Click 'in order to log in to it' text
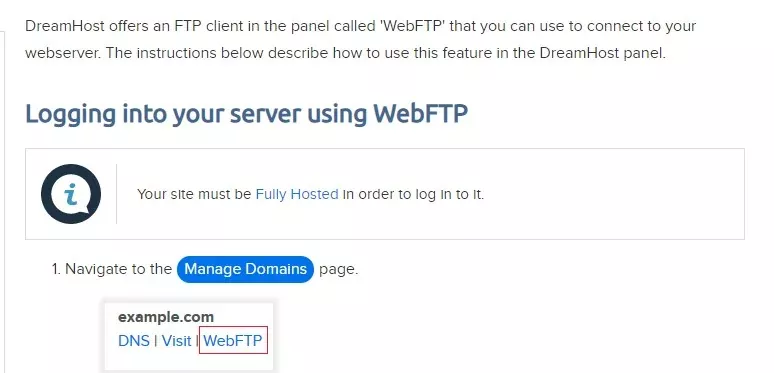Image resolution: width=774 pixels, height=373 pixels. [x=414, y=194]
